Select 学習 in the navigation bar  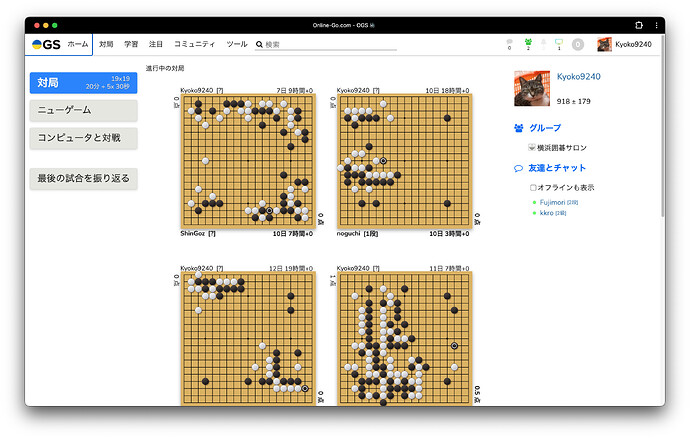tap(131, 44)
